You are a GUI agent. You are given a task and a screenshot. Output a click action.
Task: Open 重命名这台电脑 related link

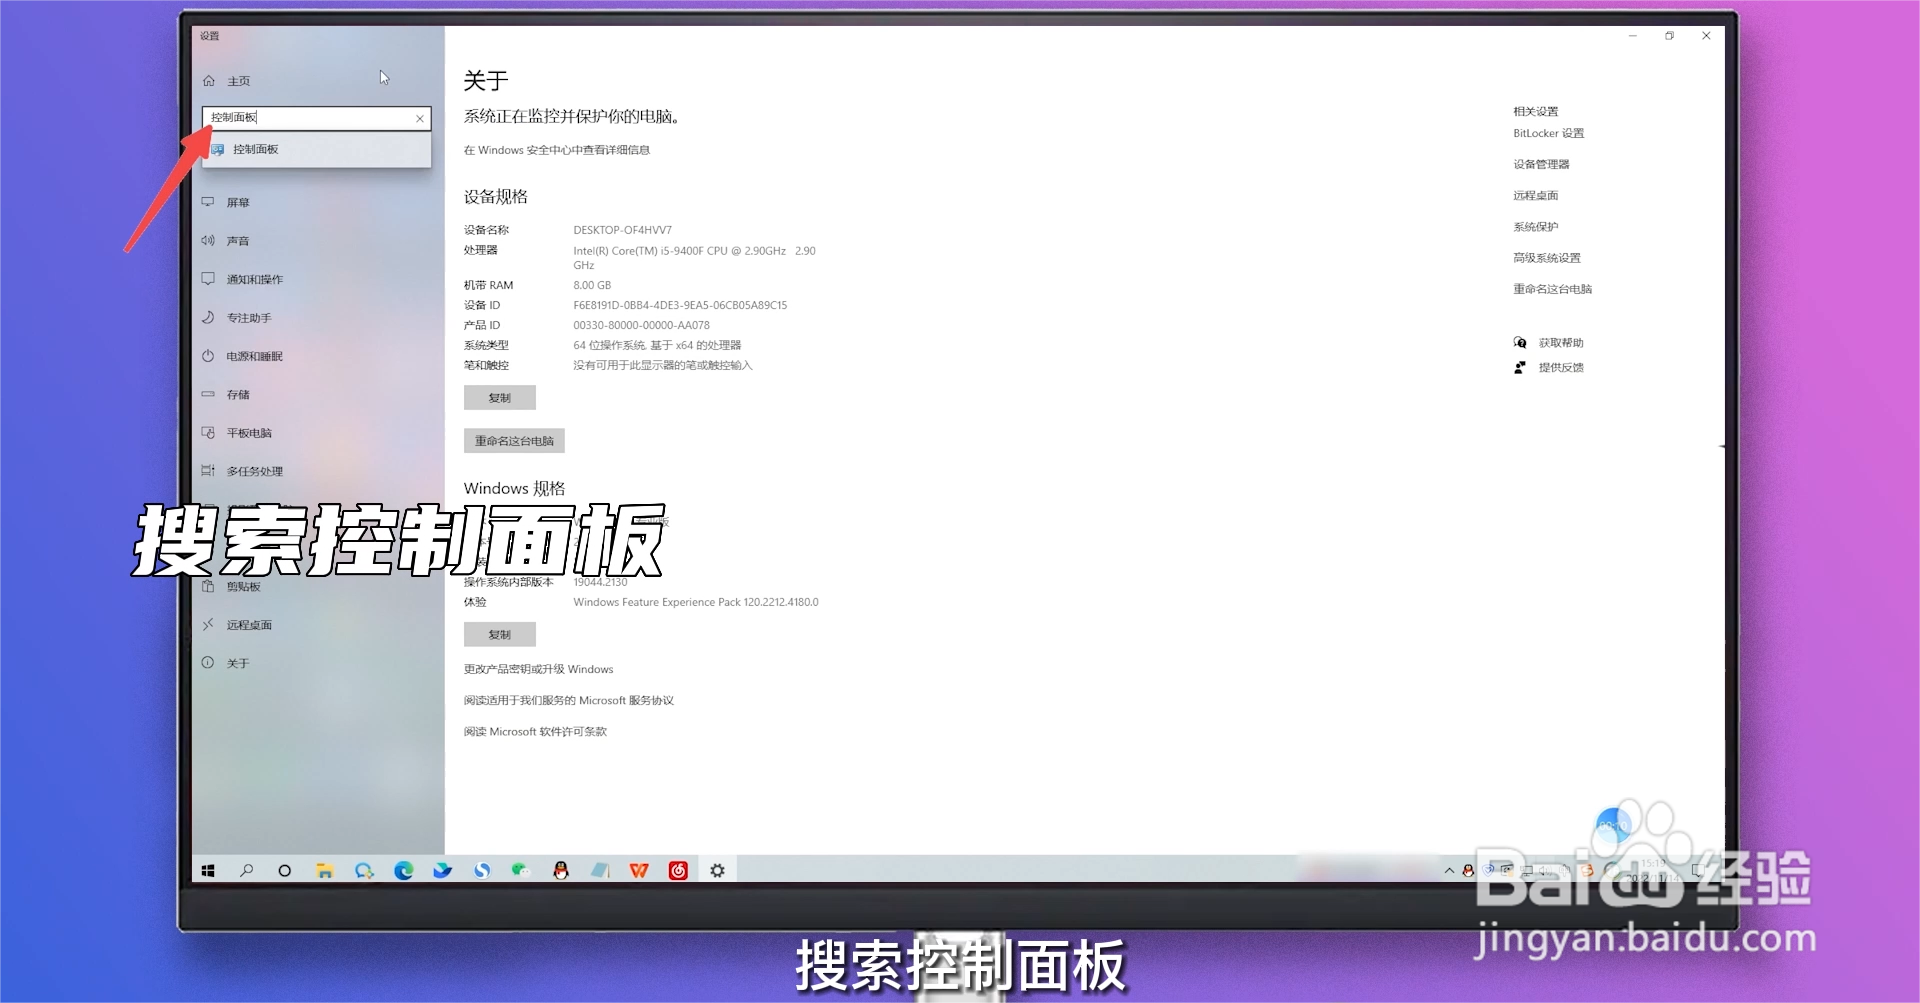pos(1553,289)
